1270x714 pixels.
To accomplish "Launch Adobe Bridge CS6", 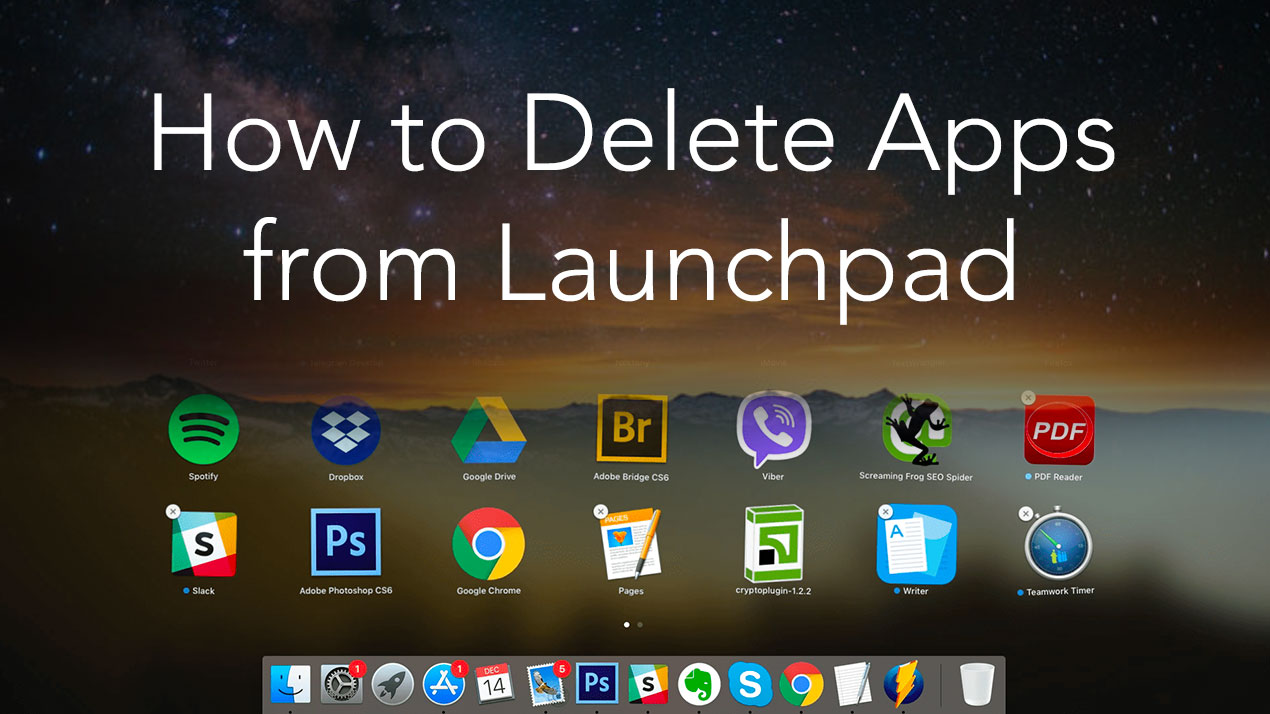I will pos(631,431).
